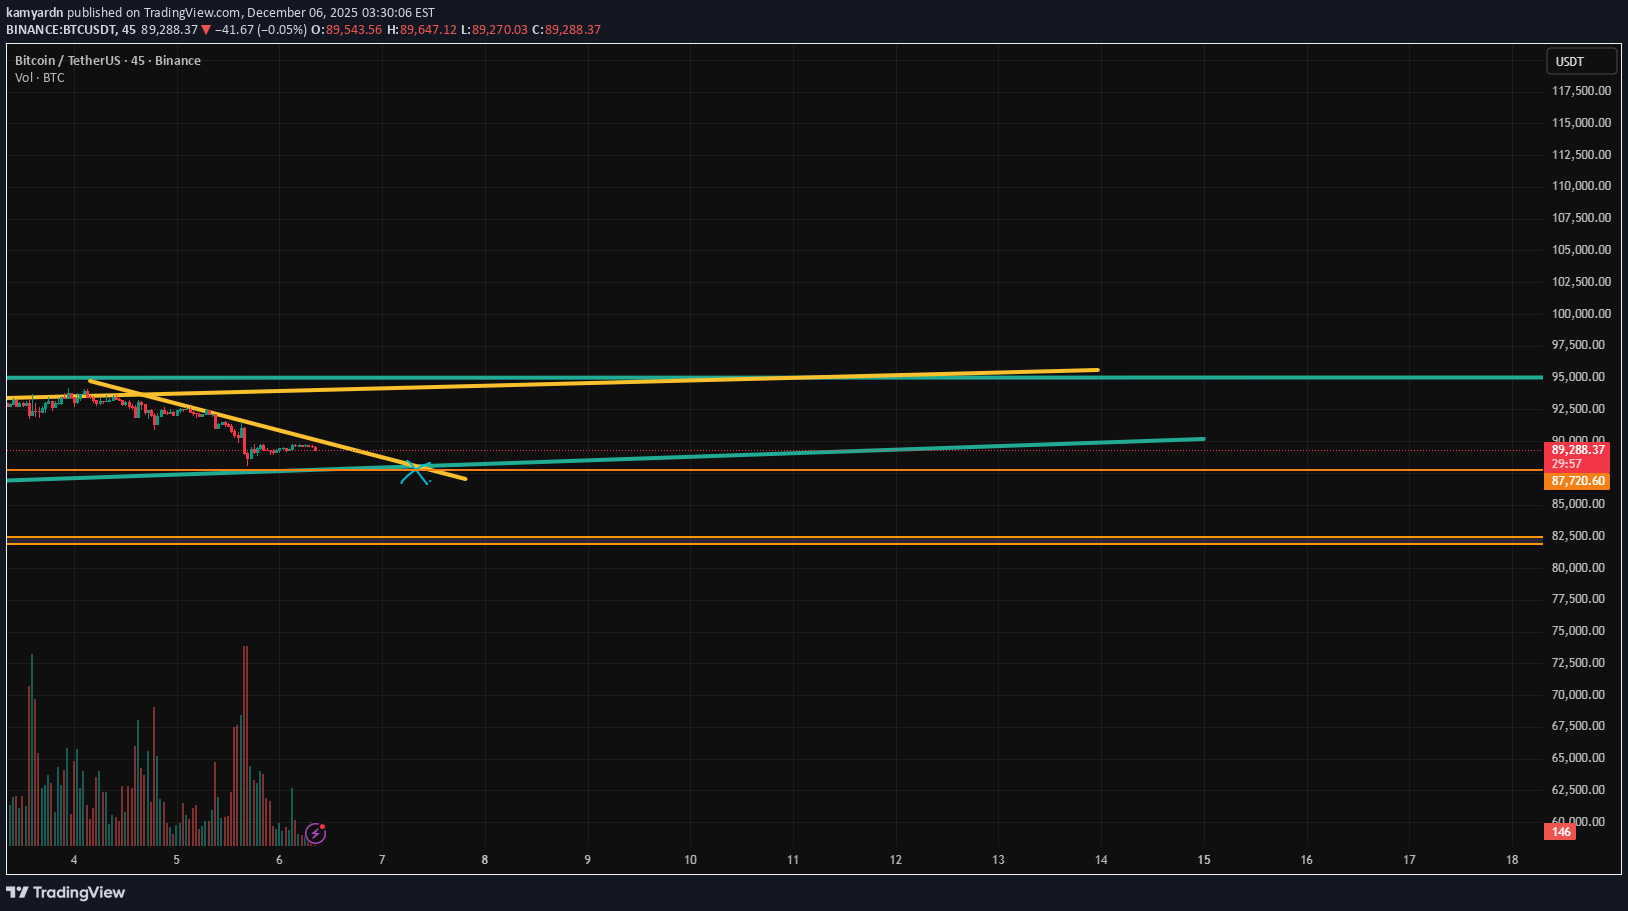Click the date label 4 on time axis
Screen dimensions: 1628x911
[74, 860]
